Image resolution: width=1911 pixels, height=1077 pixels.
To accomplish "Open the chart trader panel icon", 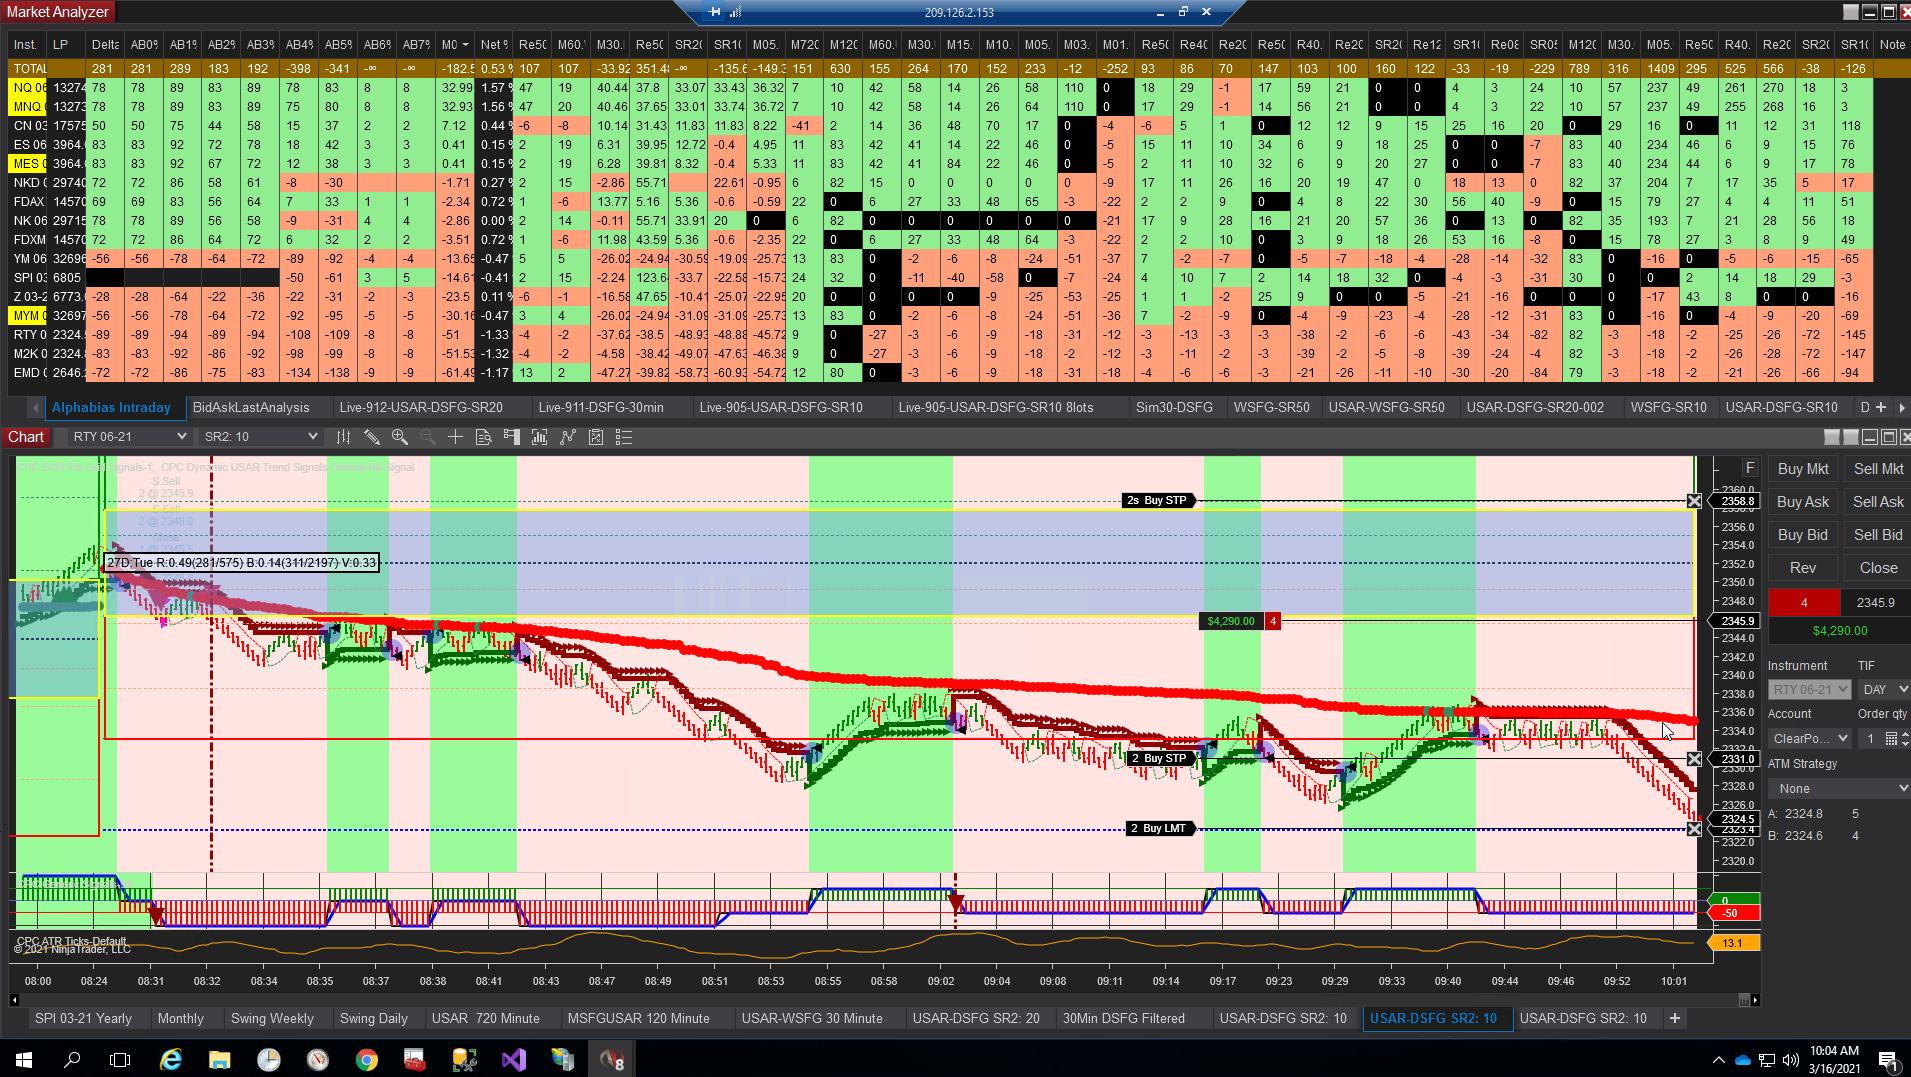I will (511, 437).
